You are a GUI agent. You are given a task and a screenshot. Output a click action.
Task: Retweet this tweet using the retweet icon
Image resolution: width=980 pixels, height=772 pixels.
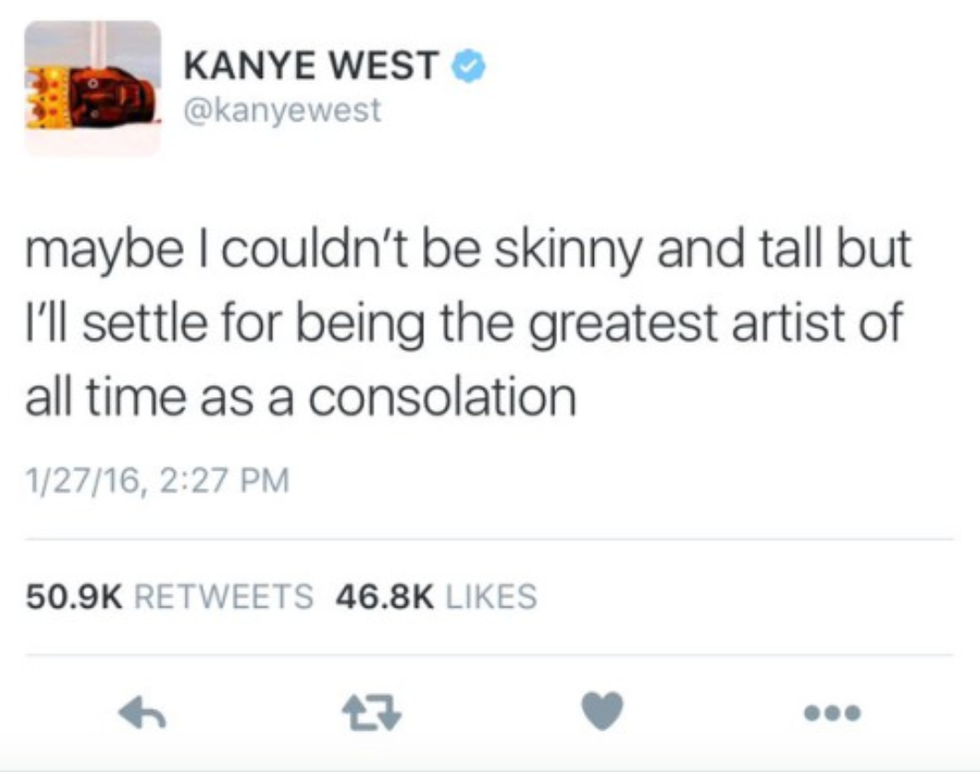(x=371, y=714)
